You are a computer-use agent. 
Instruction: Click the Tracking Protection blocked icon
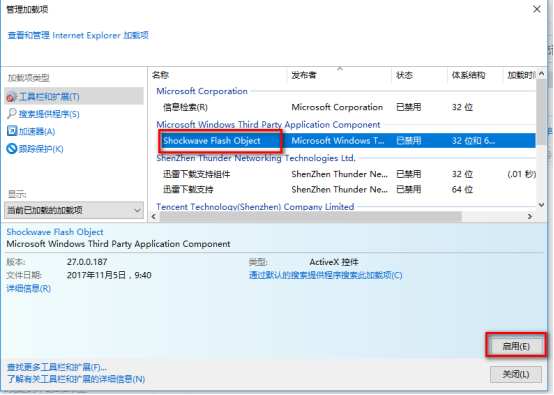(x=12, y=148)
